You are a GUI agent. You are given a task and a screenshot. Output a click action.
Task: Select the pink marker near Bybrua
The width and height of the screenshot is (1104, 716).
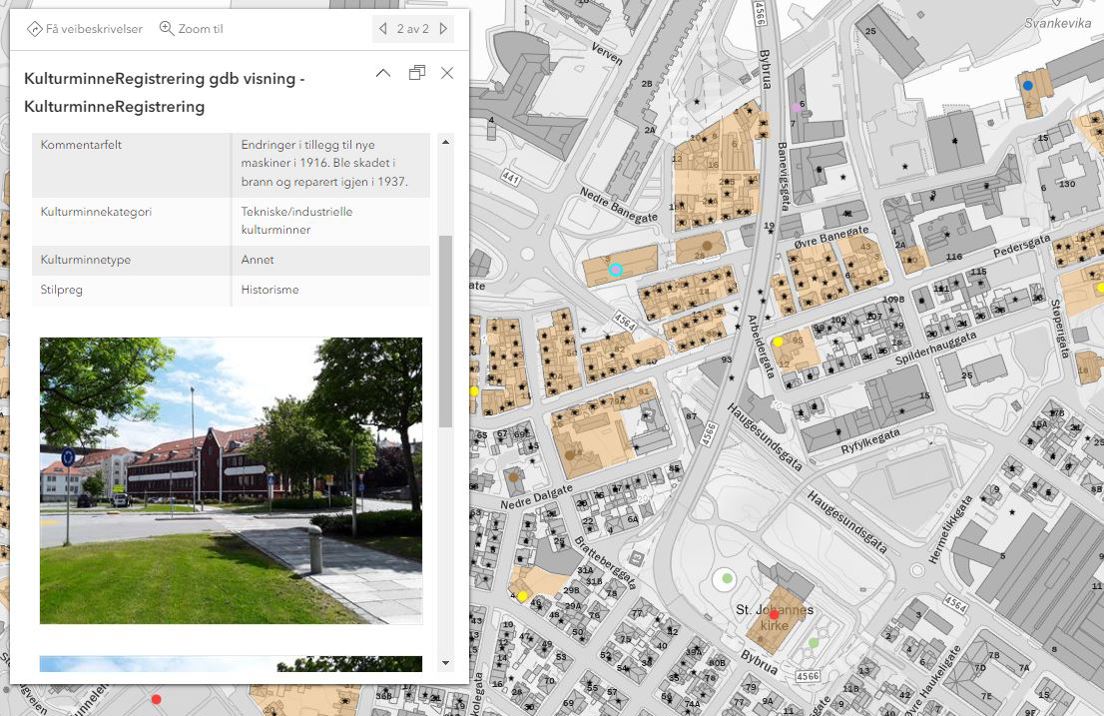point(796,107)
